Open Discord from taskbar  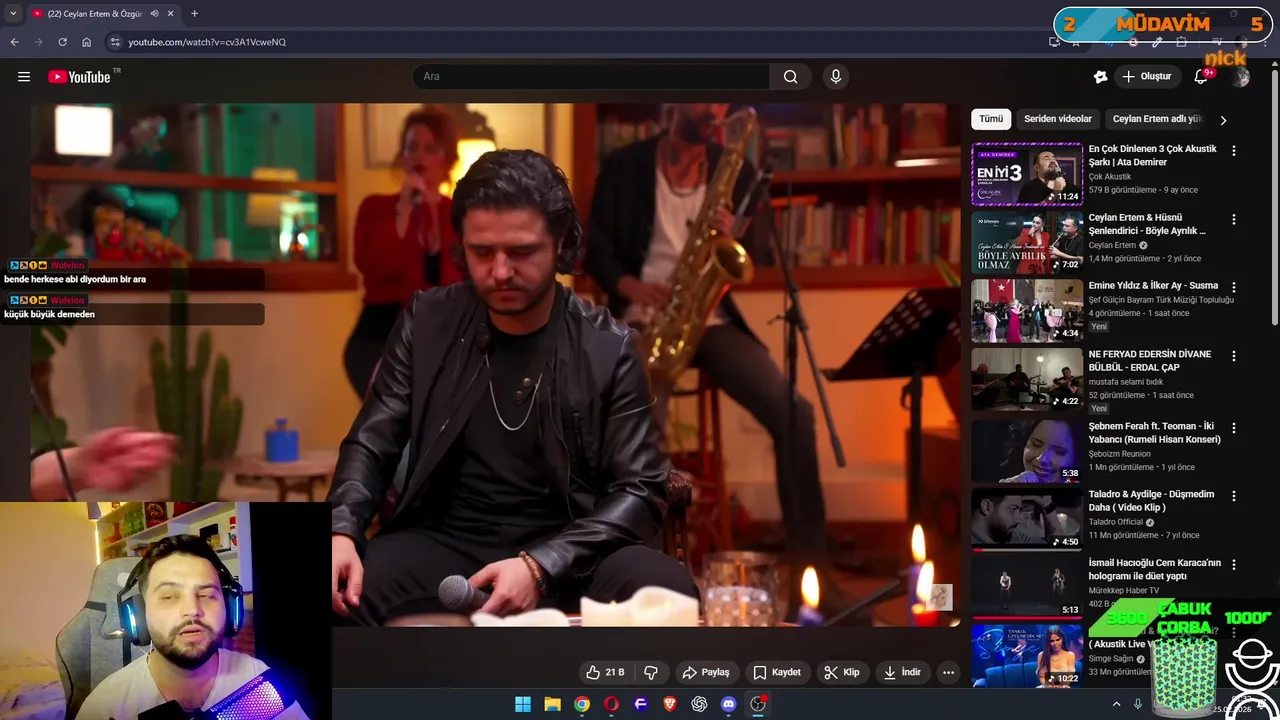point(729,704)
